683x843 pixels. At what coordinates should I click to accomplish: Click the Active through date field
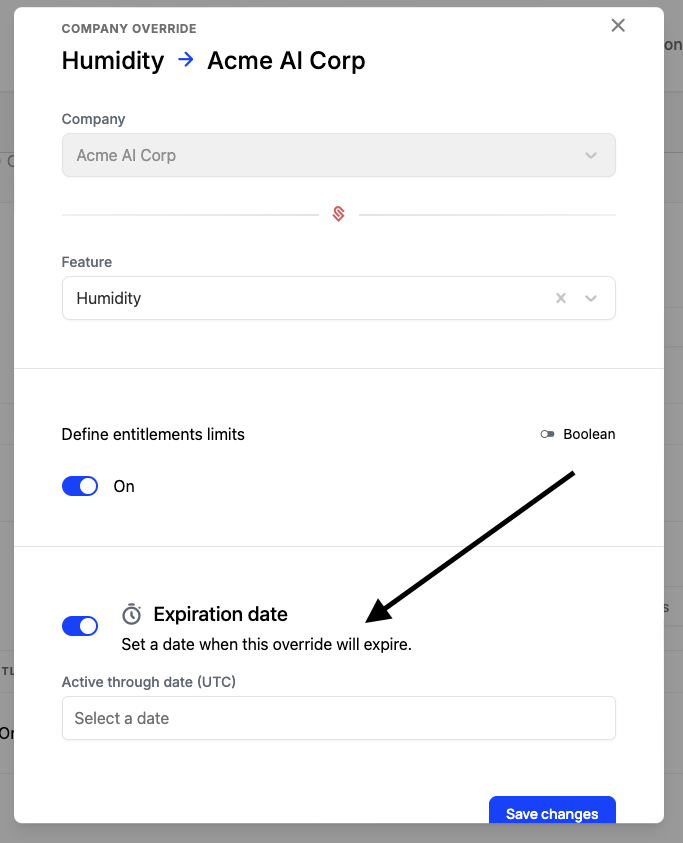pos(338,718)
